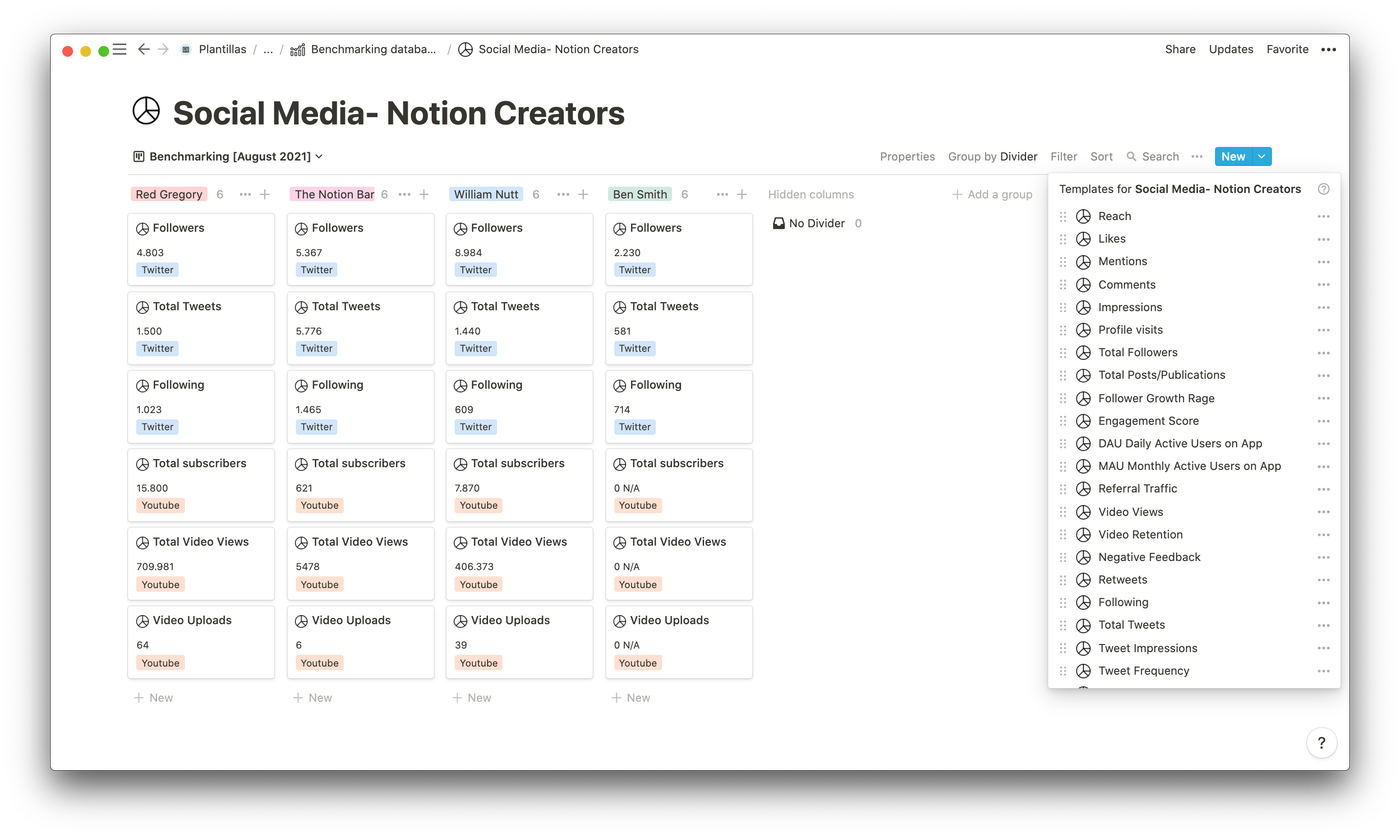Go to Benchmarking database breadcrumb
The height and width of the screenshot is (837, 1400).
(363, 49)
